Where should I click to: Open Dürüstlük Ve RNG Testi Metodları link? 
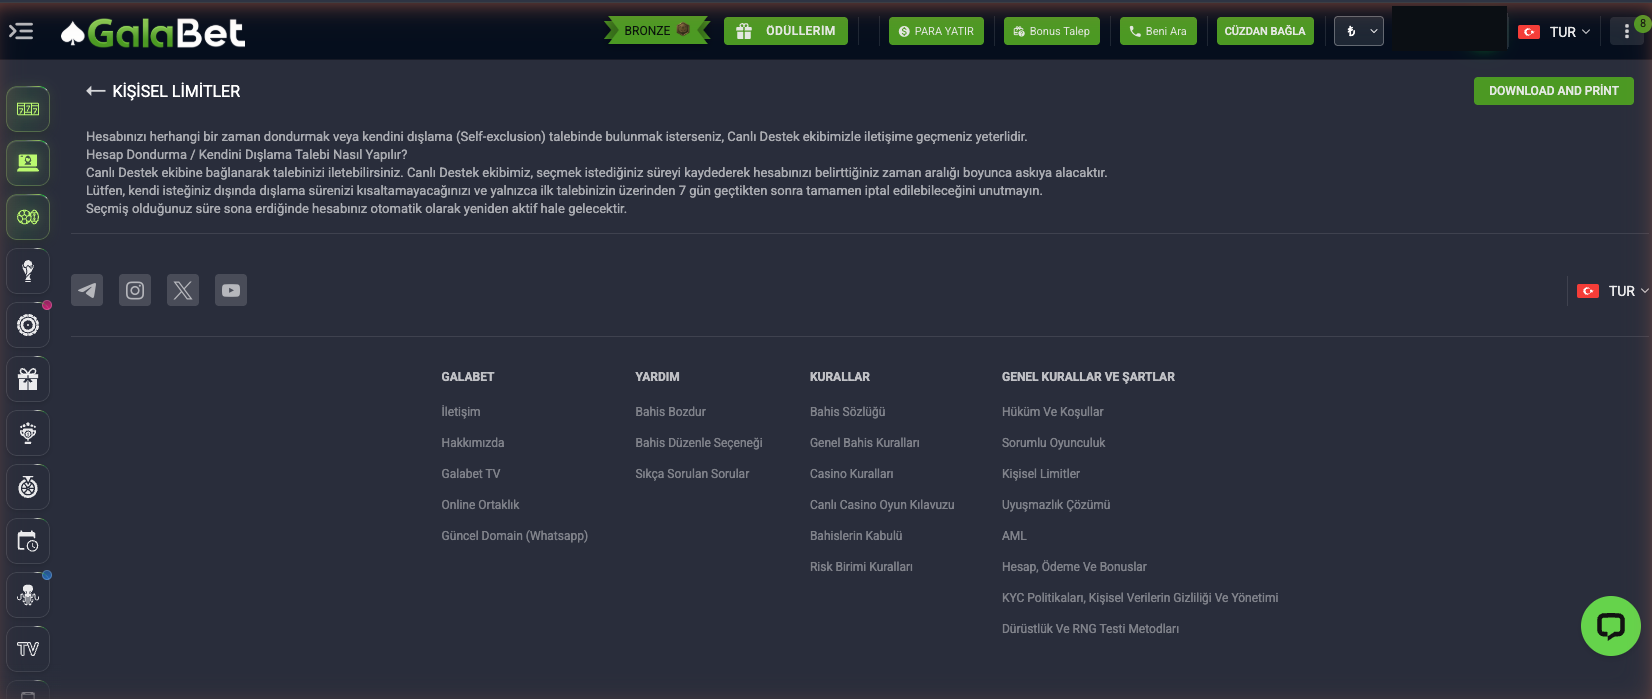pyautogui.click(x=1091, y=629)
